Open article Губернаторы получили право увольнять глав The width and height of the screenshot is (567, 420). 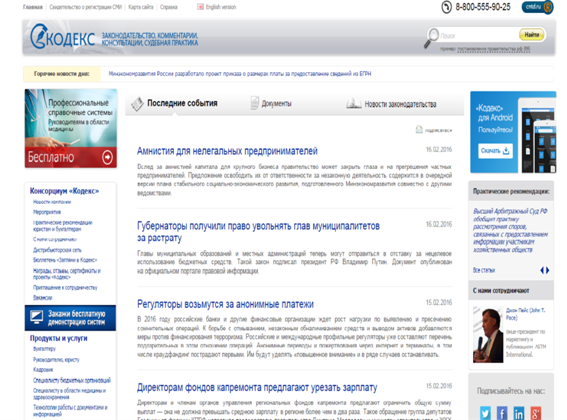(258, 232)
